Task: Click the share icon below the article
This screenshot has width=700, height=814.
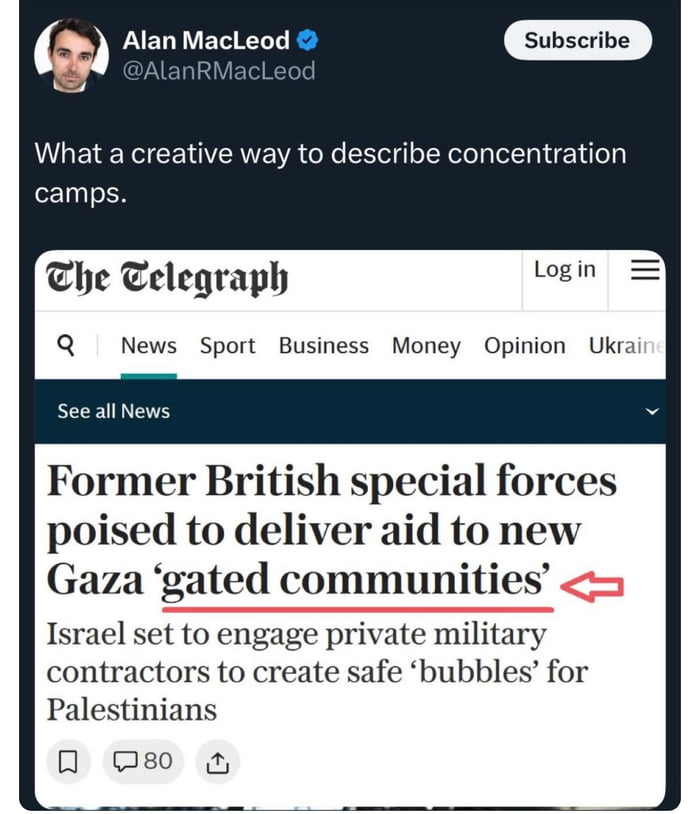Action: coord(216,761)
